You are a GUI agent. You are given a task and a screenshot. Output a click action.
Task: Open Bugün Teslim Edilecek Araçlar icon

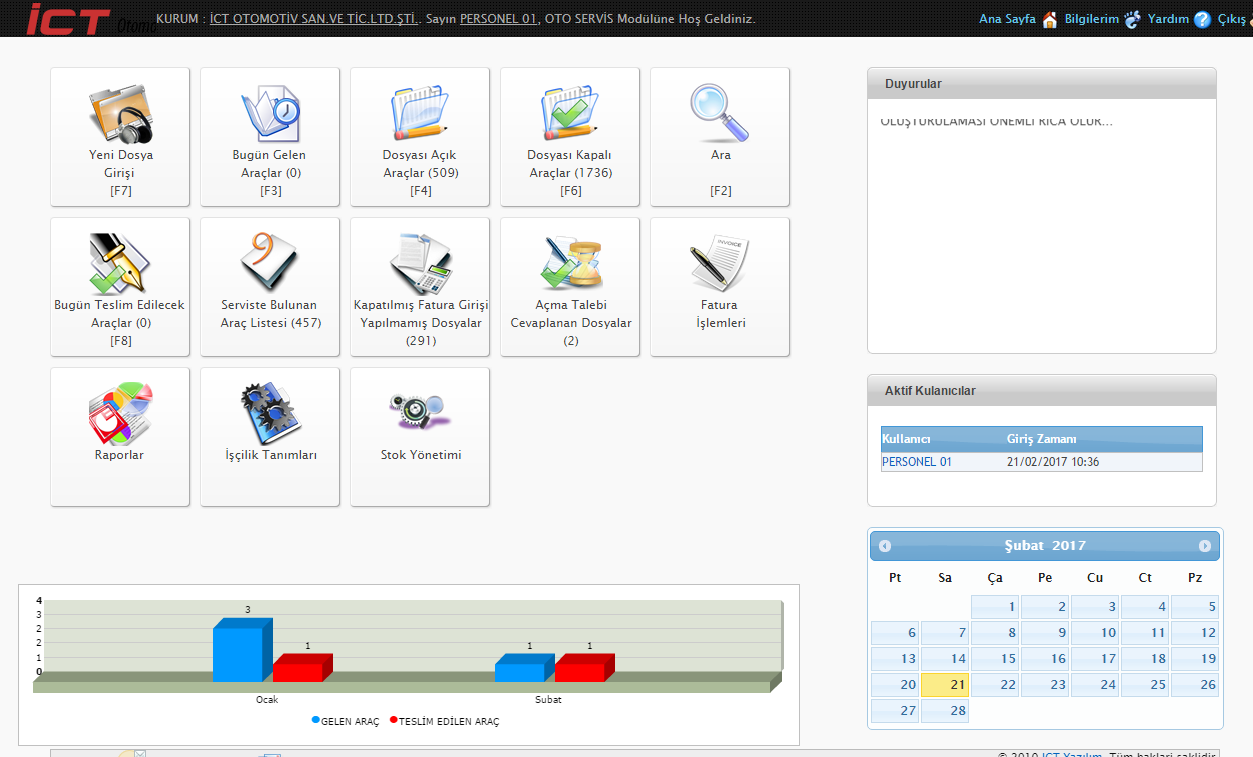pos(120,264)
